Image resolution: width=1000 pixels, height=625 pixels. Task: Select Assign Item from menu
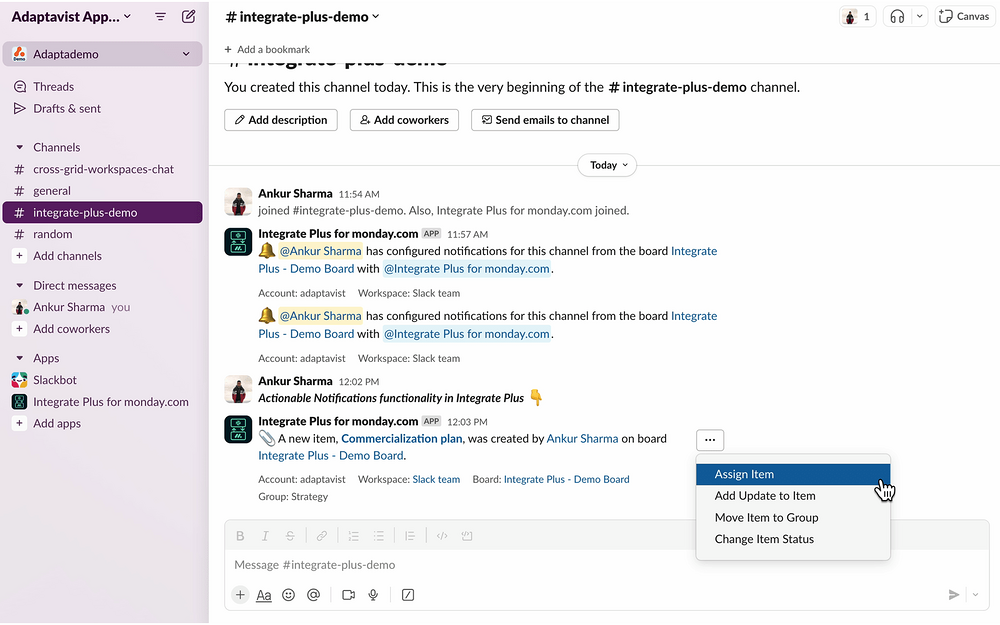coord(793,474)
